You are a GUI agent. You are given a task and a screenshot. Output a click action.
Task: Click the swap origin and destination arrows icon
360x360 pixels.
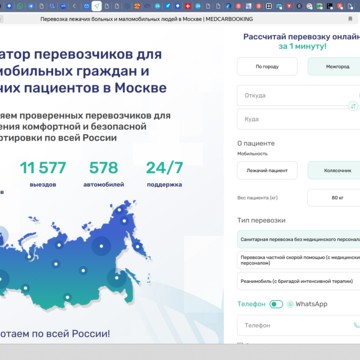coord(353,107)
